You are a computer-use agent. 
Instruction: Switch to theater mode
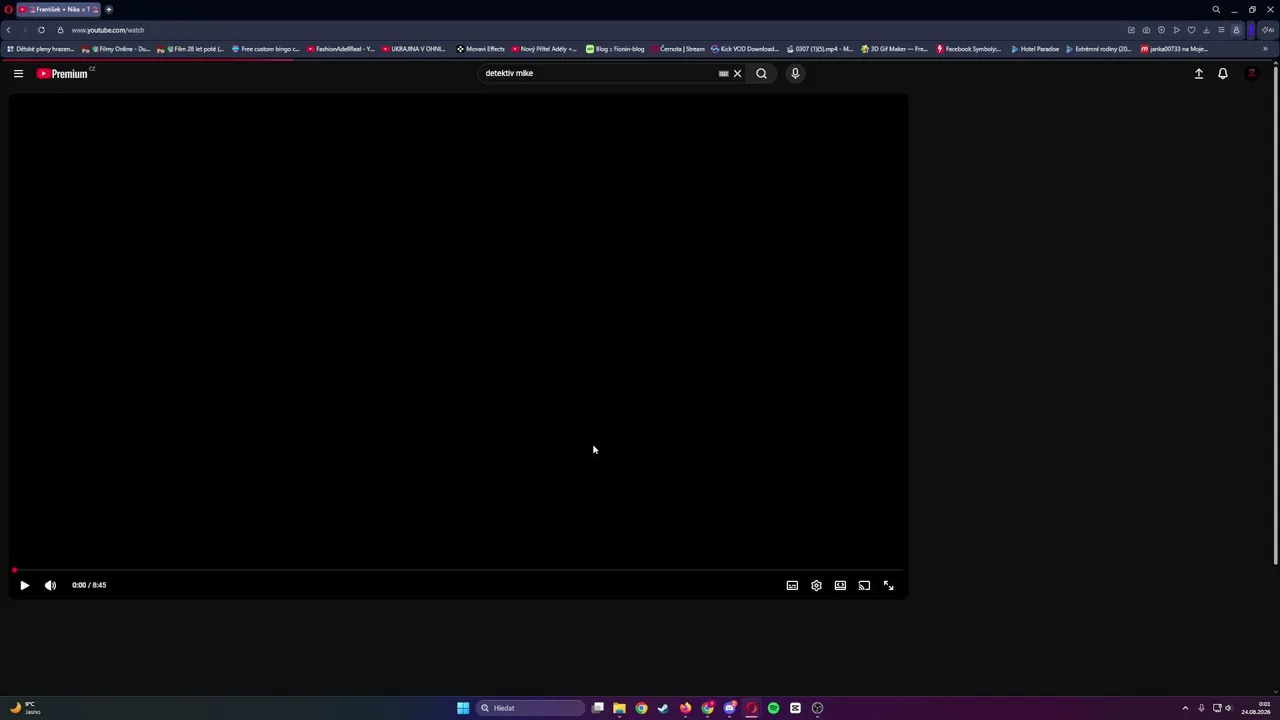pos(840,585)
